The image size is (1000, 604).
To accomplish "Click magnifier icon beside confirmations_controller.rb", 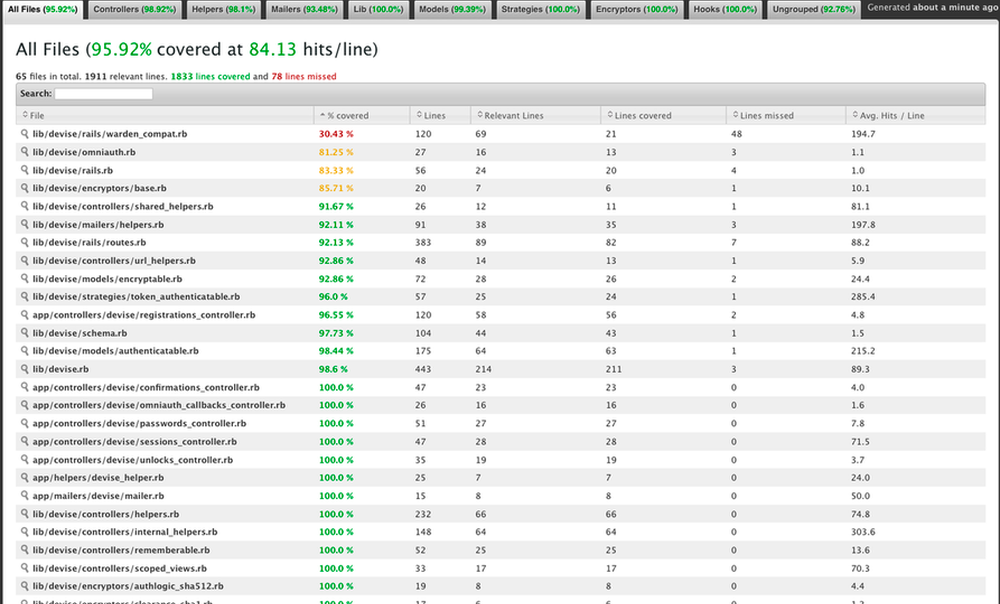I will (x=25, y=387).
